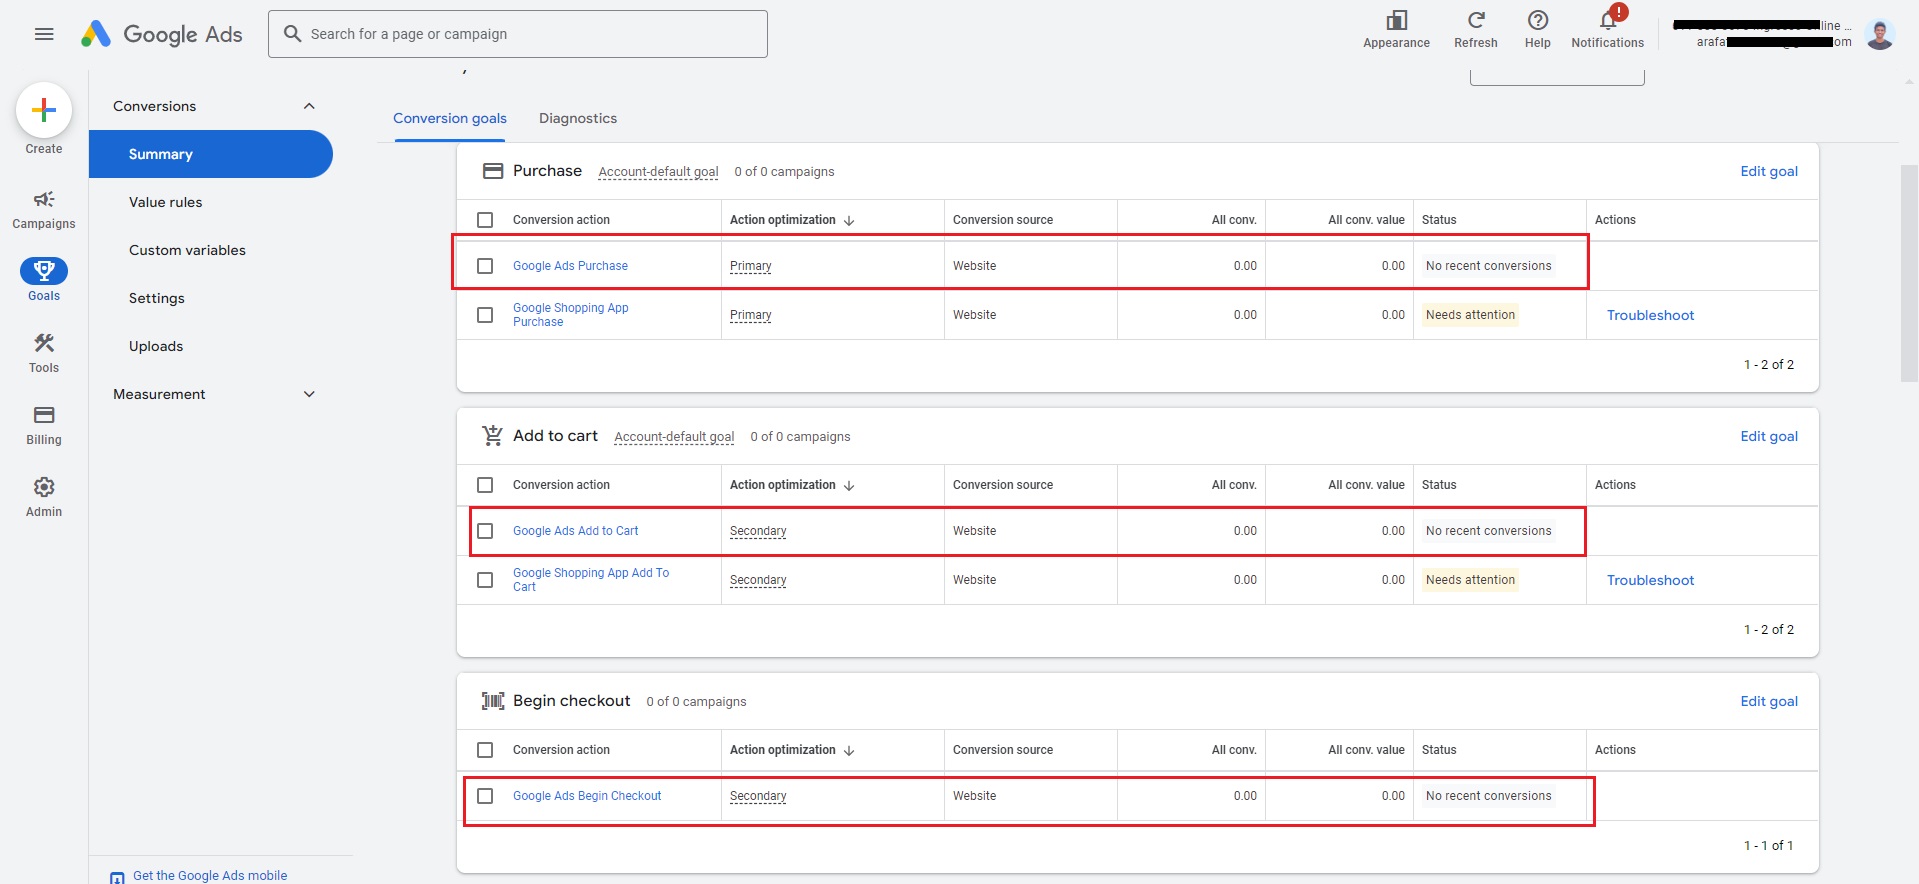Open Google Ads Add to Cart action
The width and height of the screenshot is (1919, 884).
[575, 531]
